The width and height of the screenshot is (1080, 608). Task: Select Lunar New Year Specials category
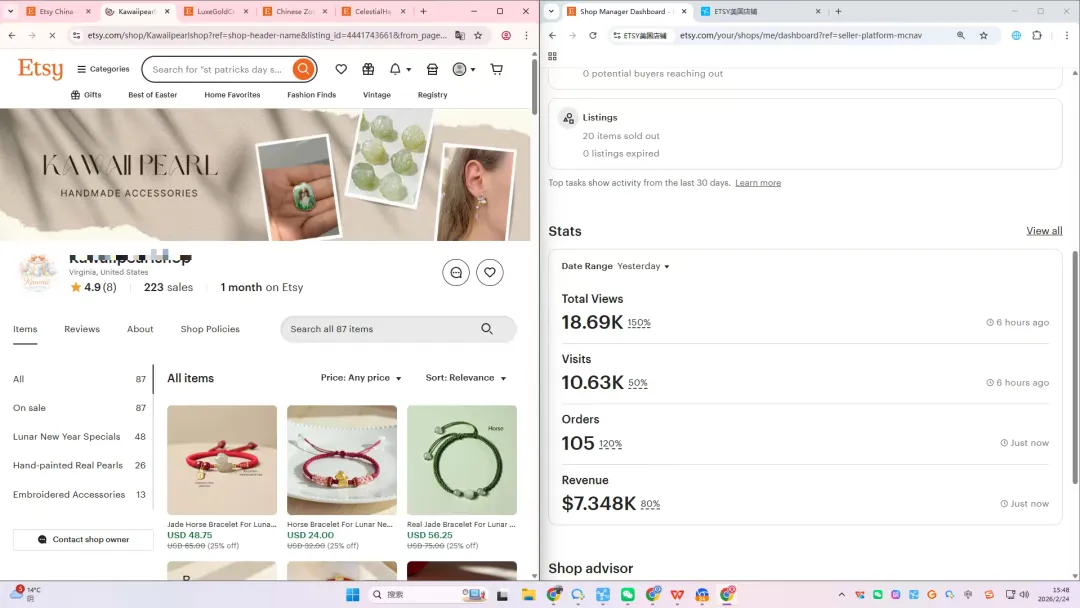[x=79, y=437]
